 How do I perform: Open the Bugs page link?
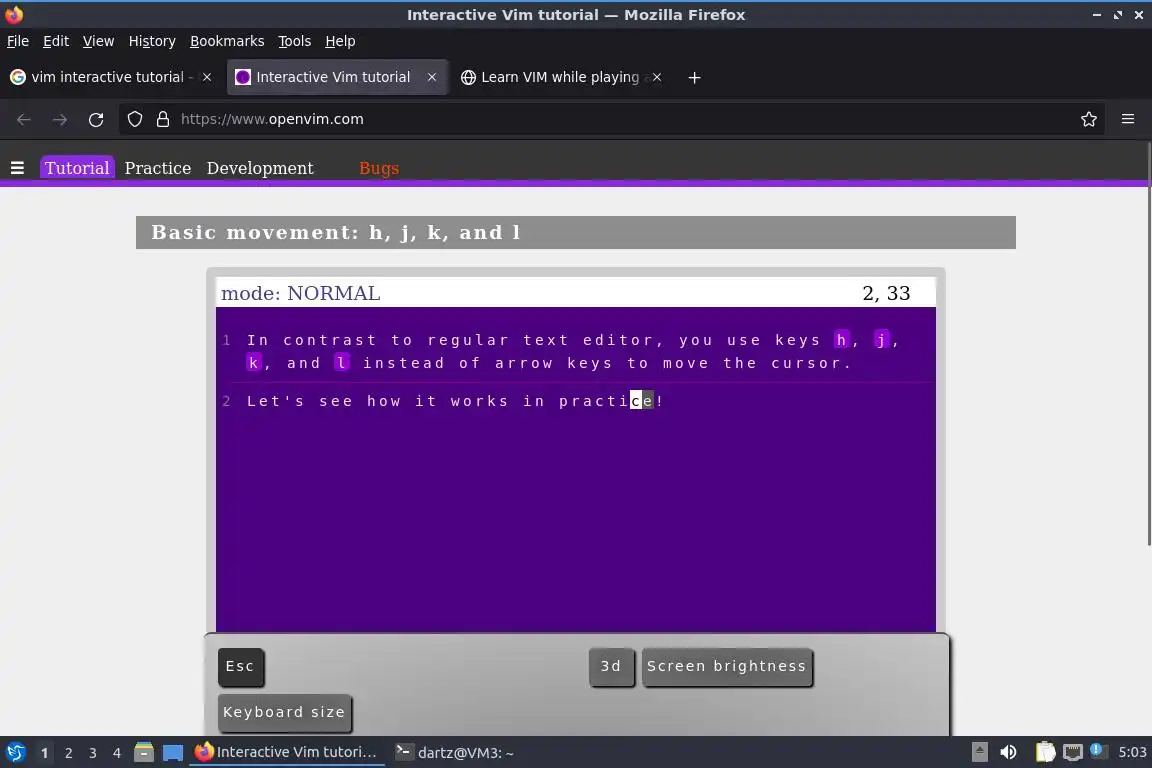point(379,168)
